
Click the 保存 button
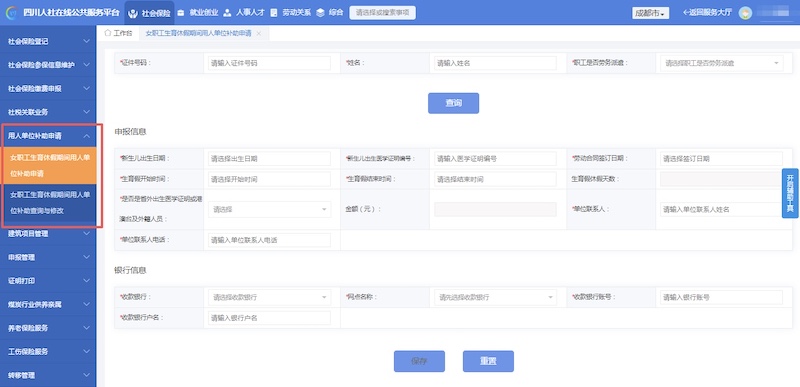[x=419, y=361]
